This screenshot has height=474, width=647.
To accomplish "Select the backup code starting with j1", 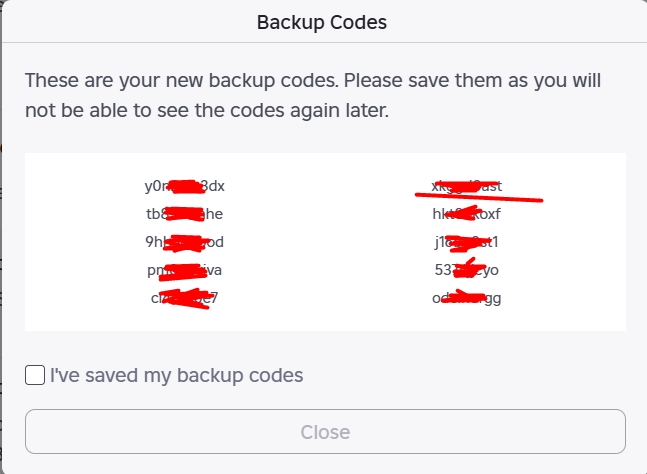I will point(466,242).
